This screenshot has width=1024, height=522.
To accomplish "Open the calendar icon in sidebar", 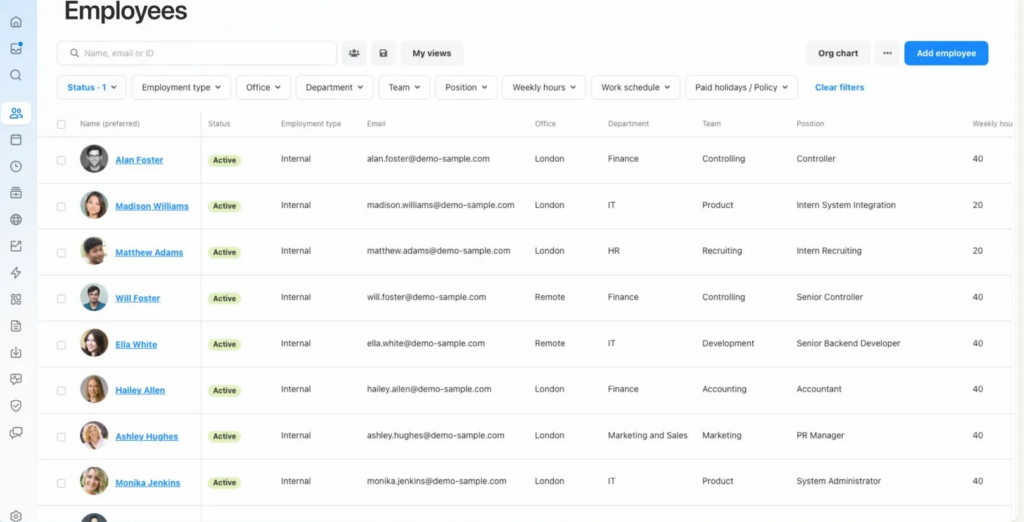I will coord(16,140).
